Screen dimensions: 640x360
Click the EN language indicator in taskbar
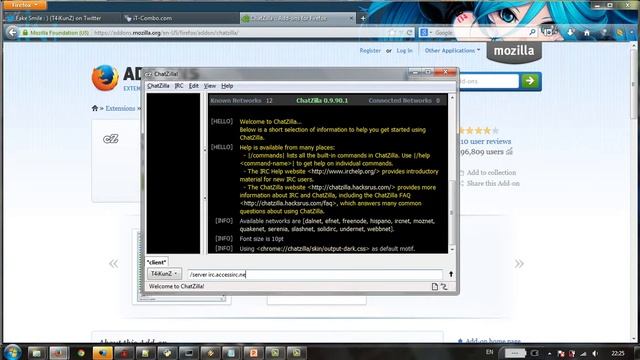(x=489, y=352)
